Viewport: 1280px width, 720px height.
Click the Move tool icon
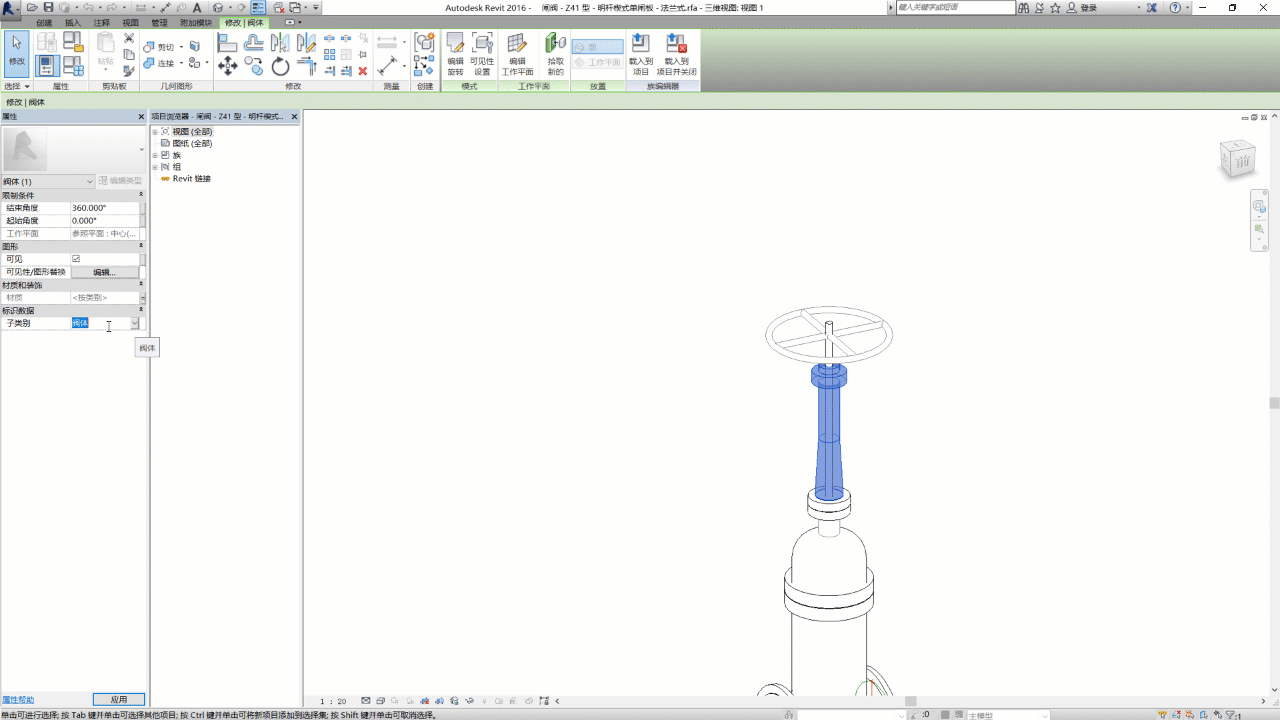[x=227, y=66]
